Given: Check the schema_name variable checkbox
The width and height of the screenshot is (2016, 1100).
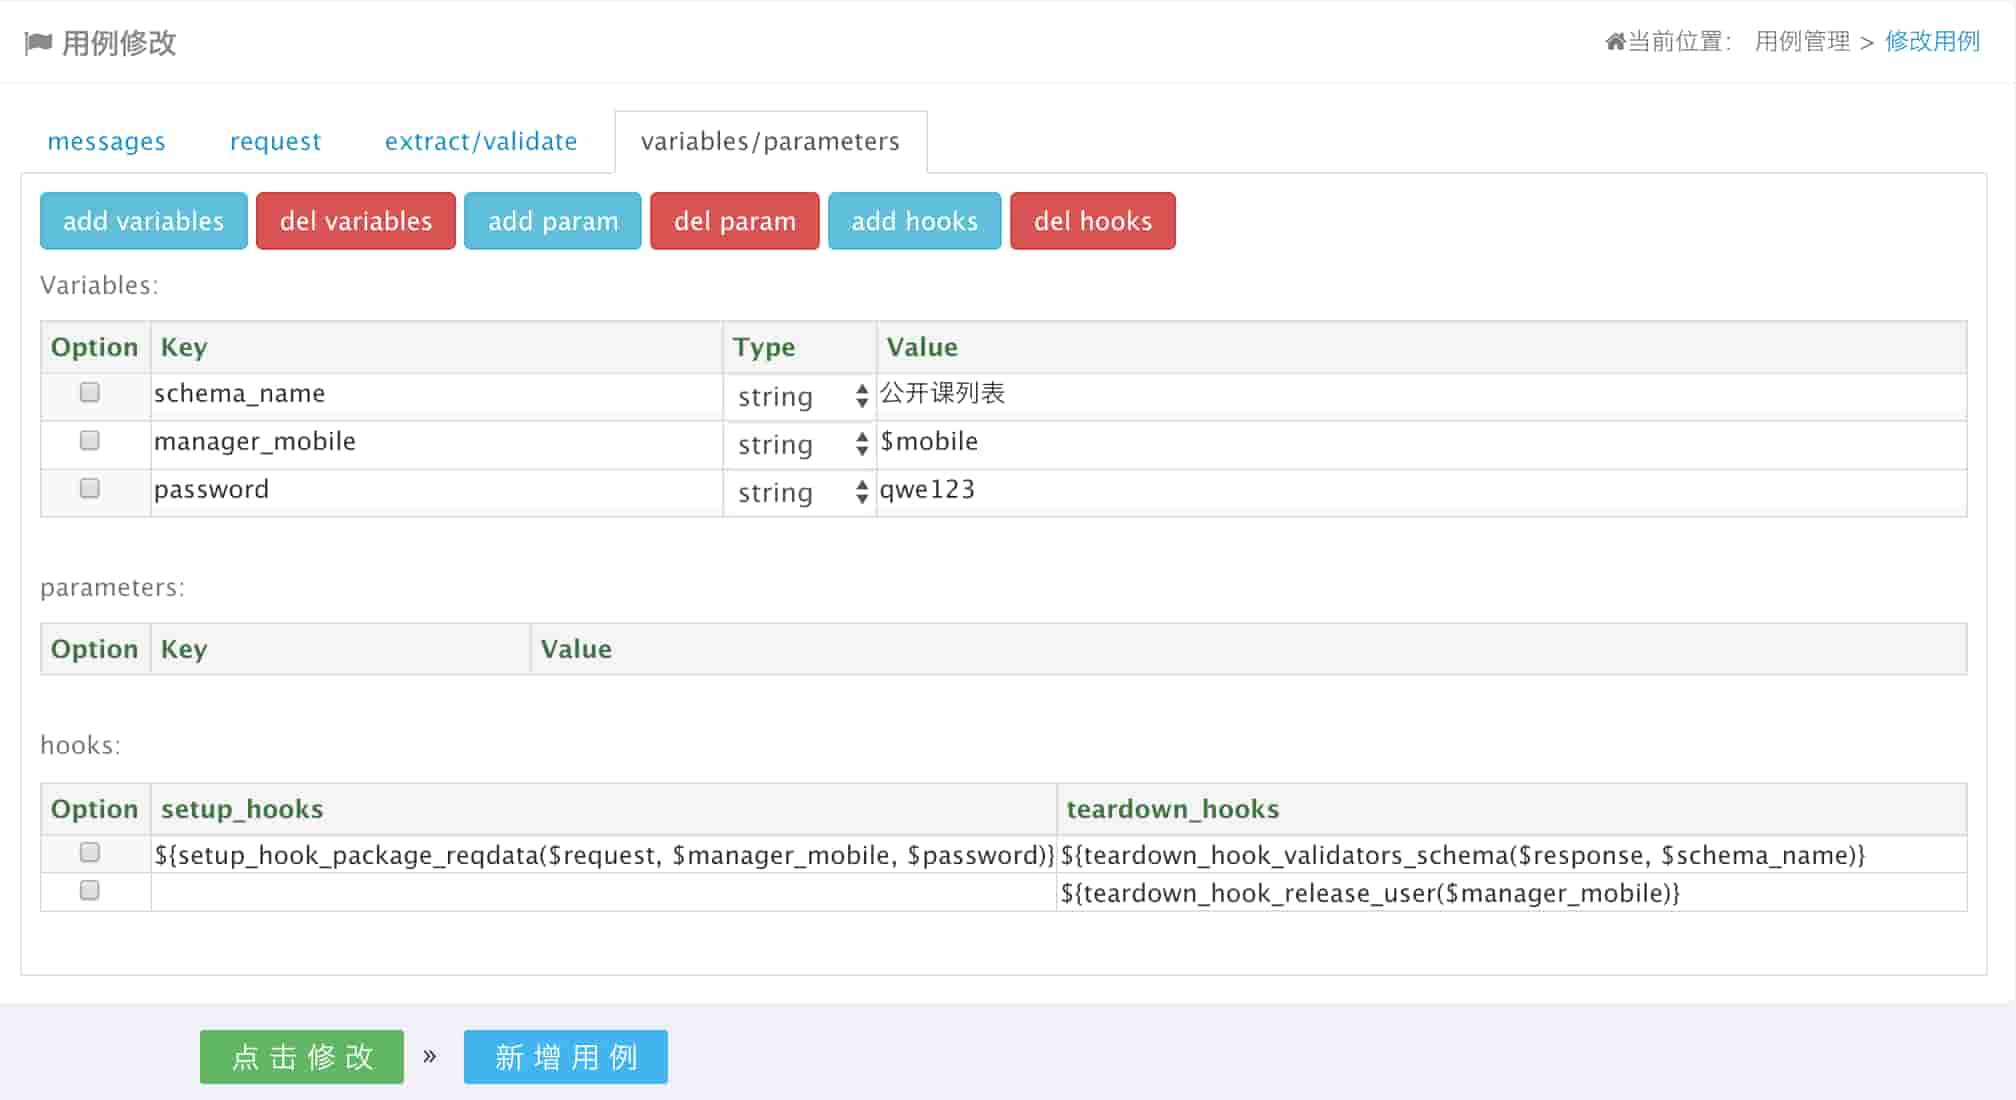Looking at the screenshot, I should point(90,392).
